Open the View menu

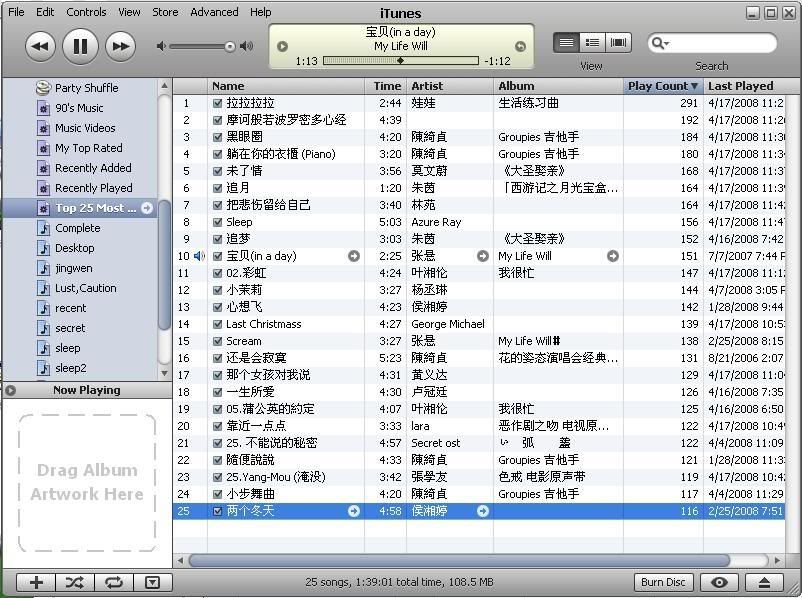129,12
